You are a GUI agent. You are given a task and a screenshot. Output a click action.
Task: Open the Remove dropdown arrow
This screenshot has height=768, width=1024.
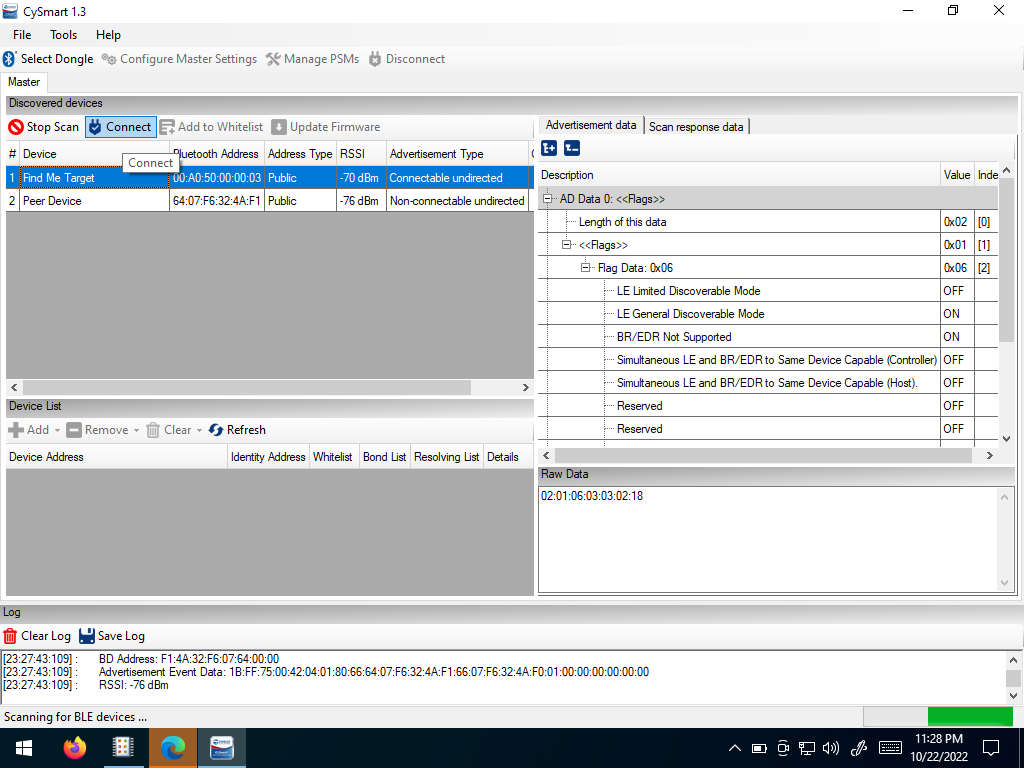(x=136, y=430)
